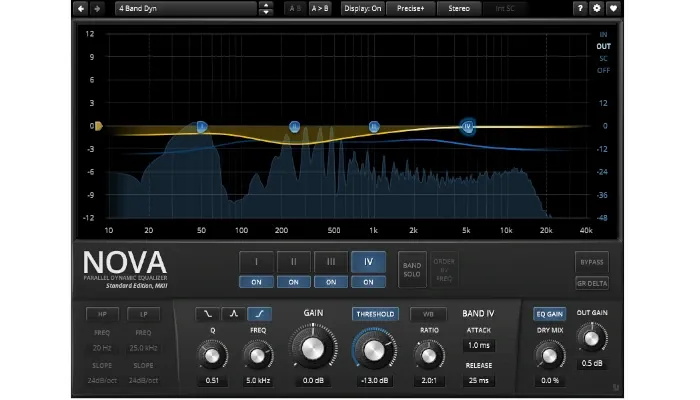Screen dimensions: 700x400
Task: Click the LP frequency value 25.0 kHz
Action: point(143,348)
